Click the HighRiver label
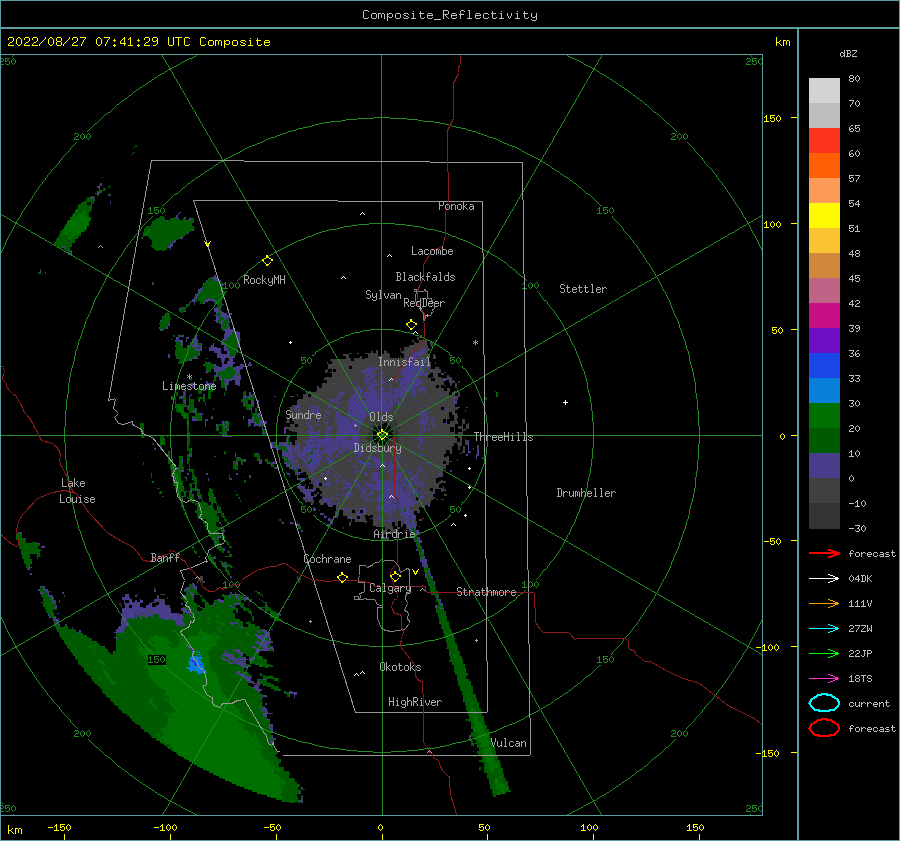 pos(415,702)
